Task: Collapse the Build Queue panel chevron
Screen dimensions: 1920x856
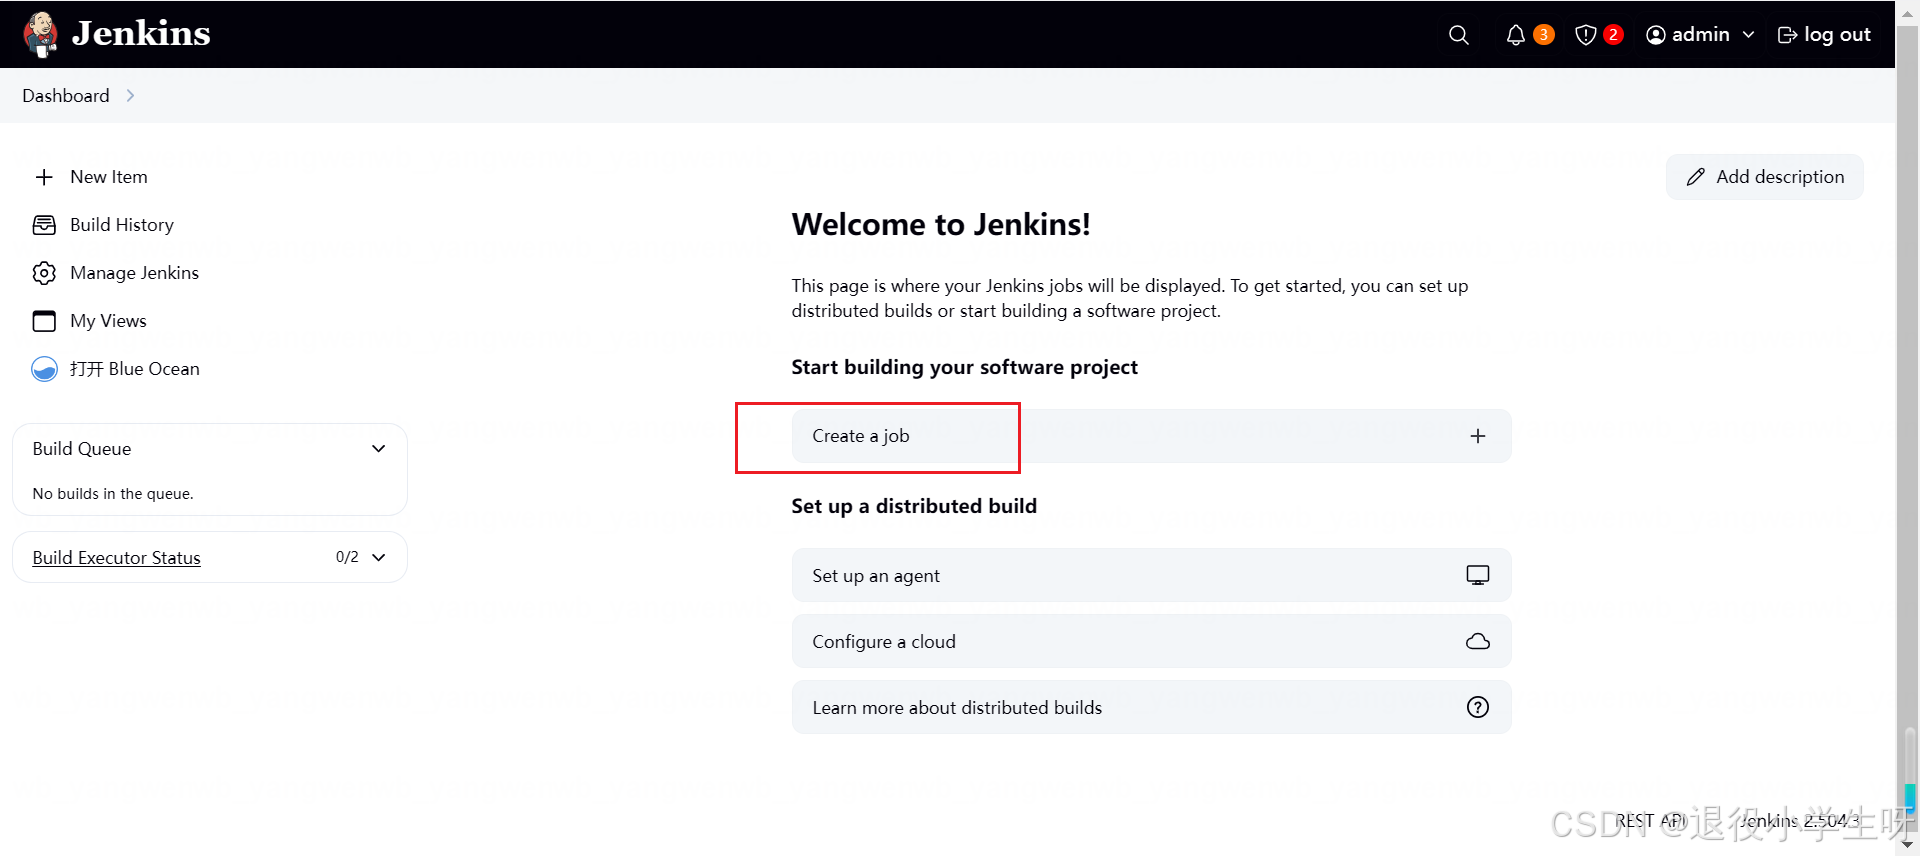Action: point(379,449)
